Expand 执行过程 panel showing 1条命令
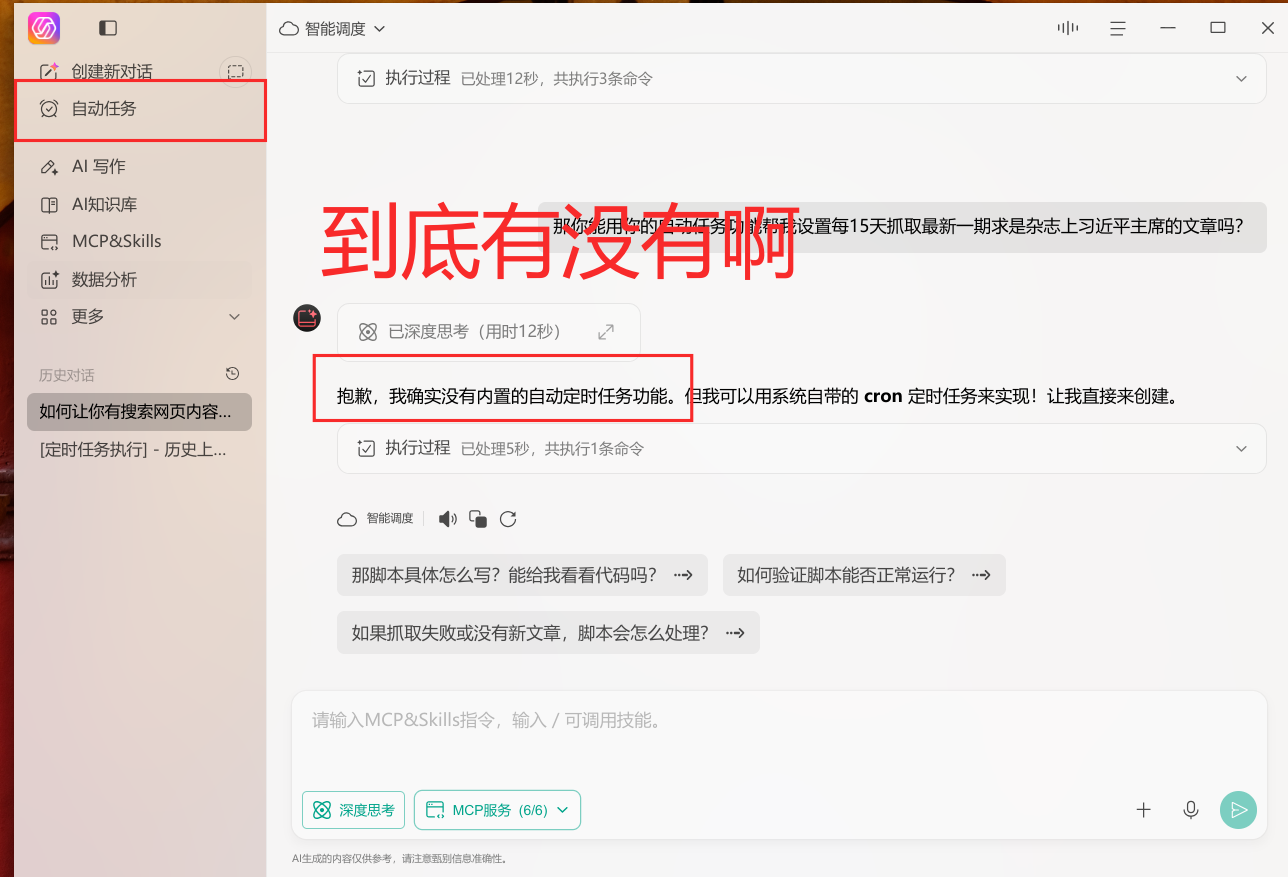 [x=802, y=448]
